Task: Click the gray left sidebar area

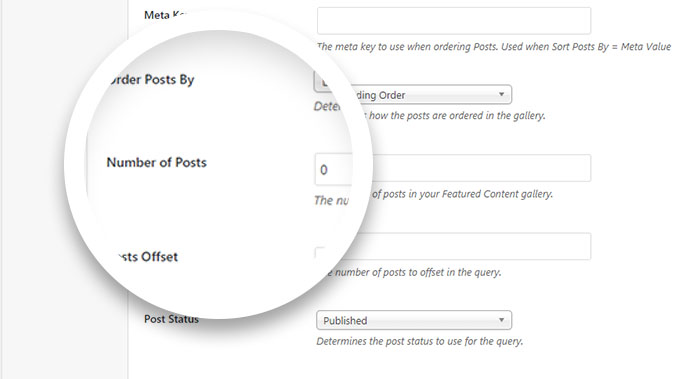Action: coord(64,190)
